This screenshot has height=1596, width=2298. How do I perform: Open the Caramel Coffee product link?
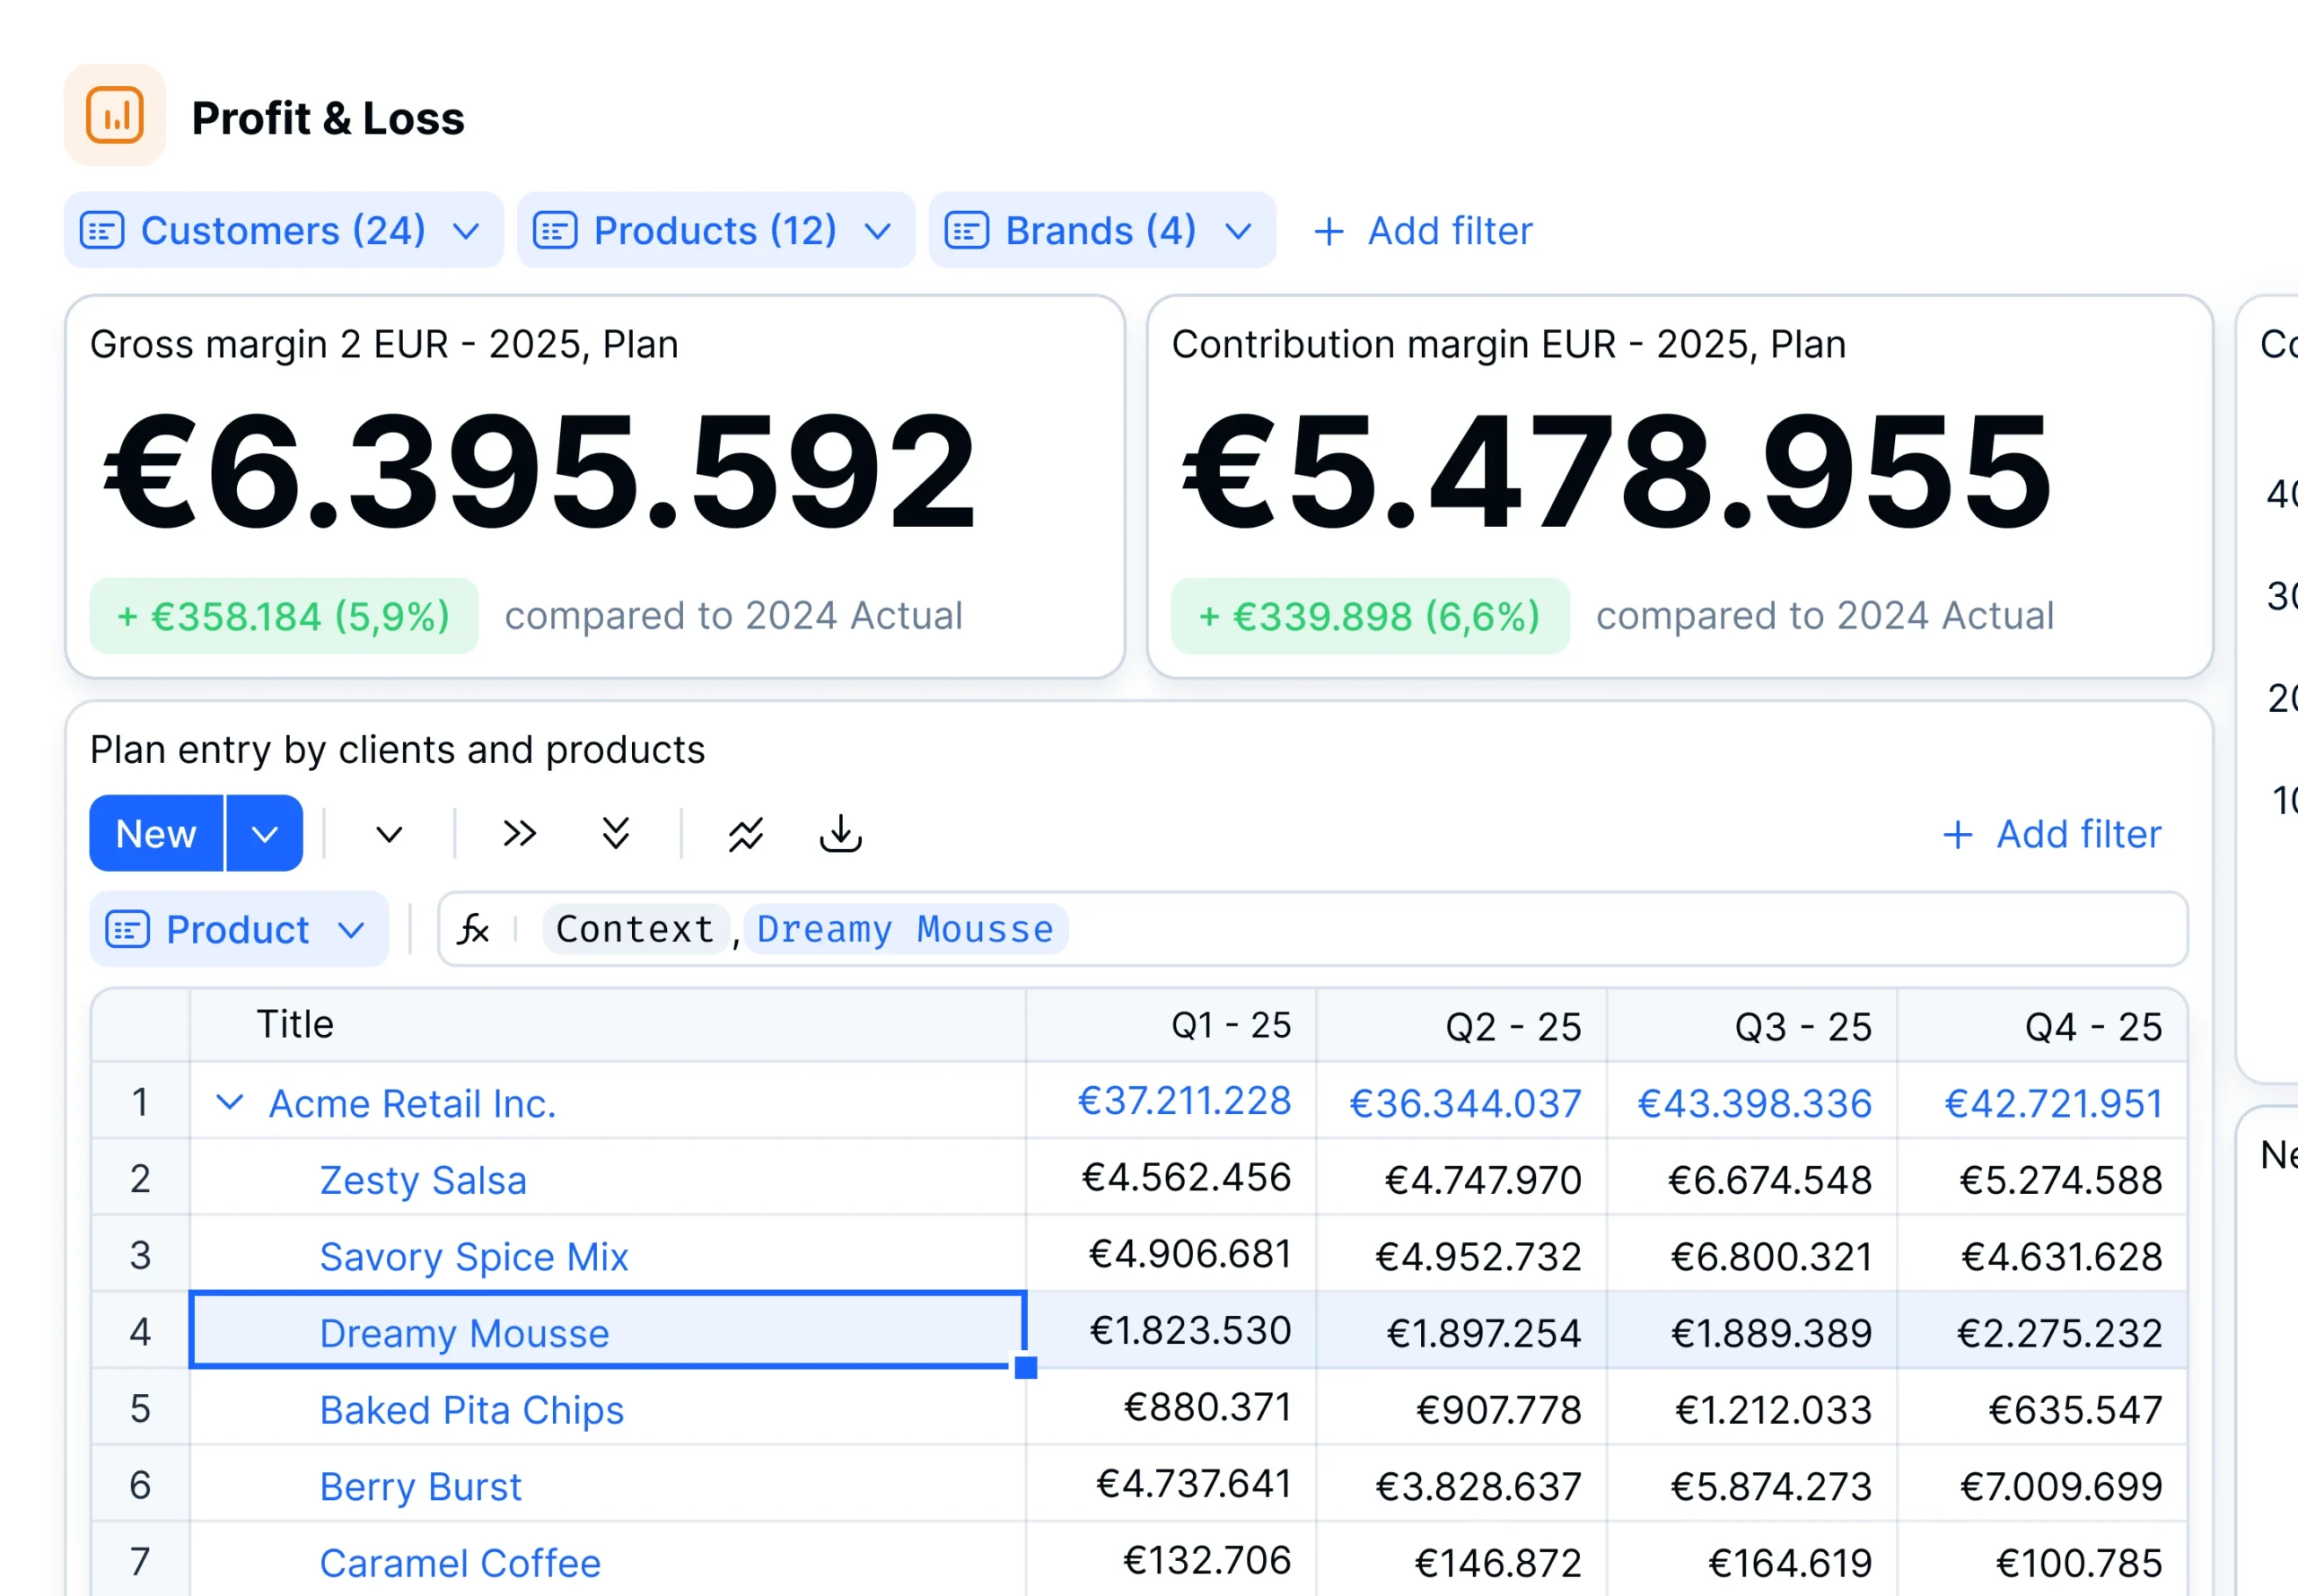coord(460,1563)
